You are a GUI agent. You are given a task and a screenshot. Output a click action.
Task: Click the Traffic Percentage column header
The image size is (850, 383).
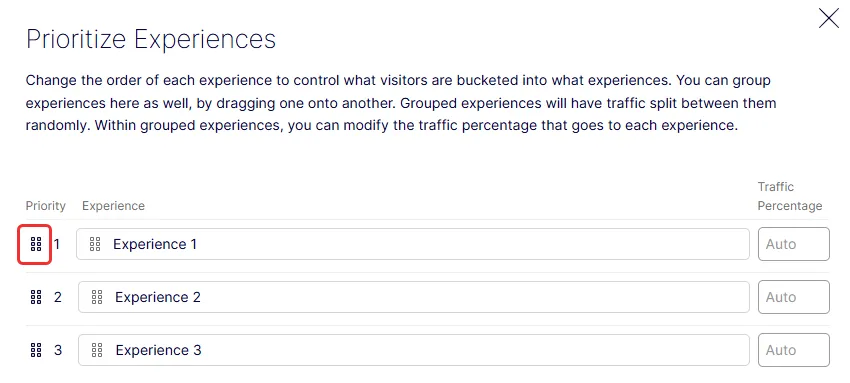point(790,196)
